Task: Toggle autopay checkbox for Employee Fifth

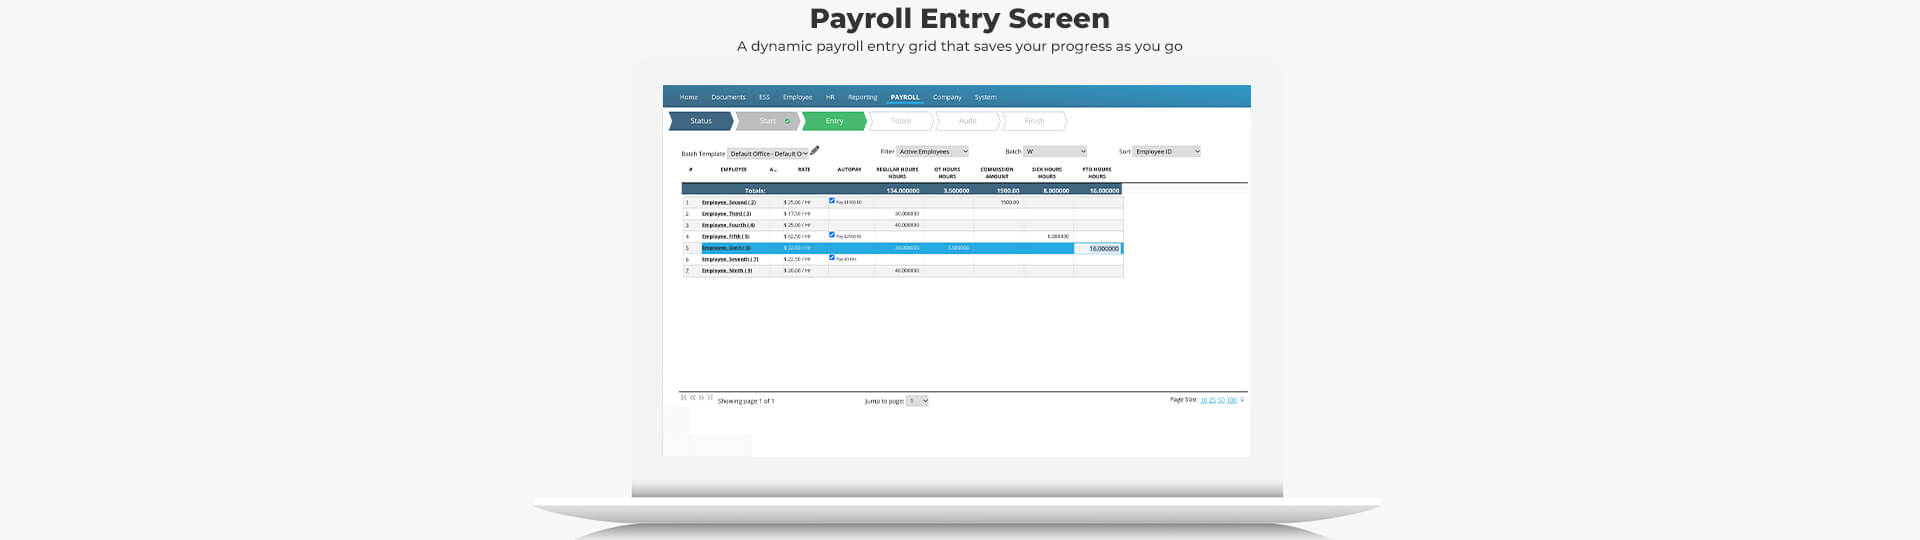Action: tap(832, 235)
